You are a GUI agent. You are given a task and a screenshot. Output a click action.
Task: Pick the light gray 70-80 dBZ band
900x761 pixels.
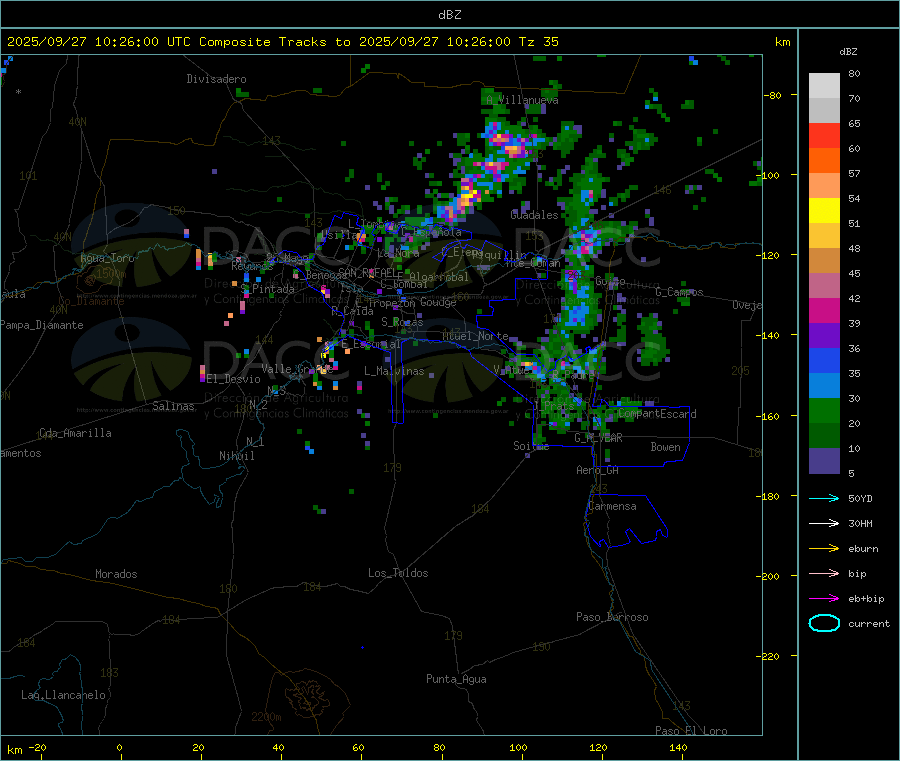[824, 86]
